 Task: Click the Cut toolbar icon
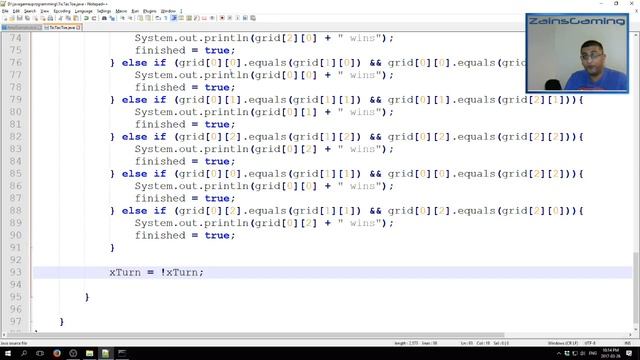pyautogui.click(x=60, y=18)
